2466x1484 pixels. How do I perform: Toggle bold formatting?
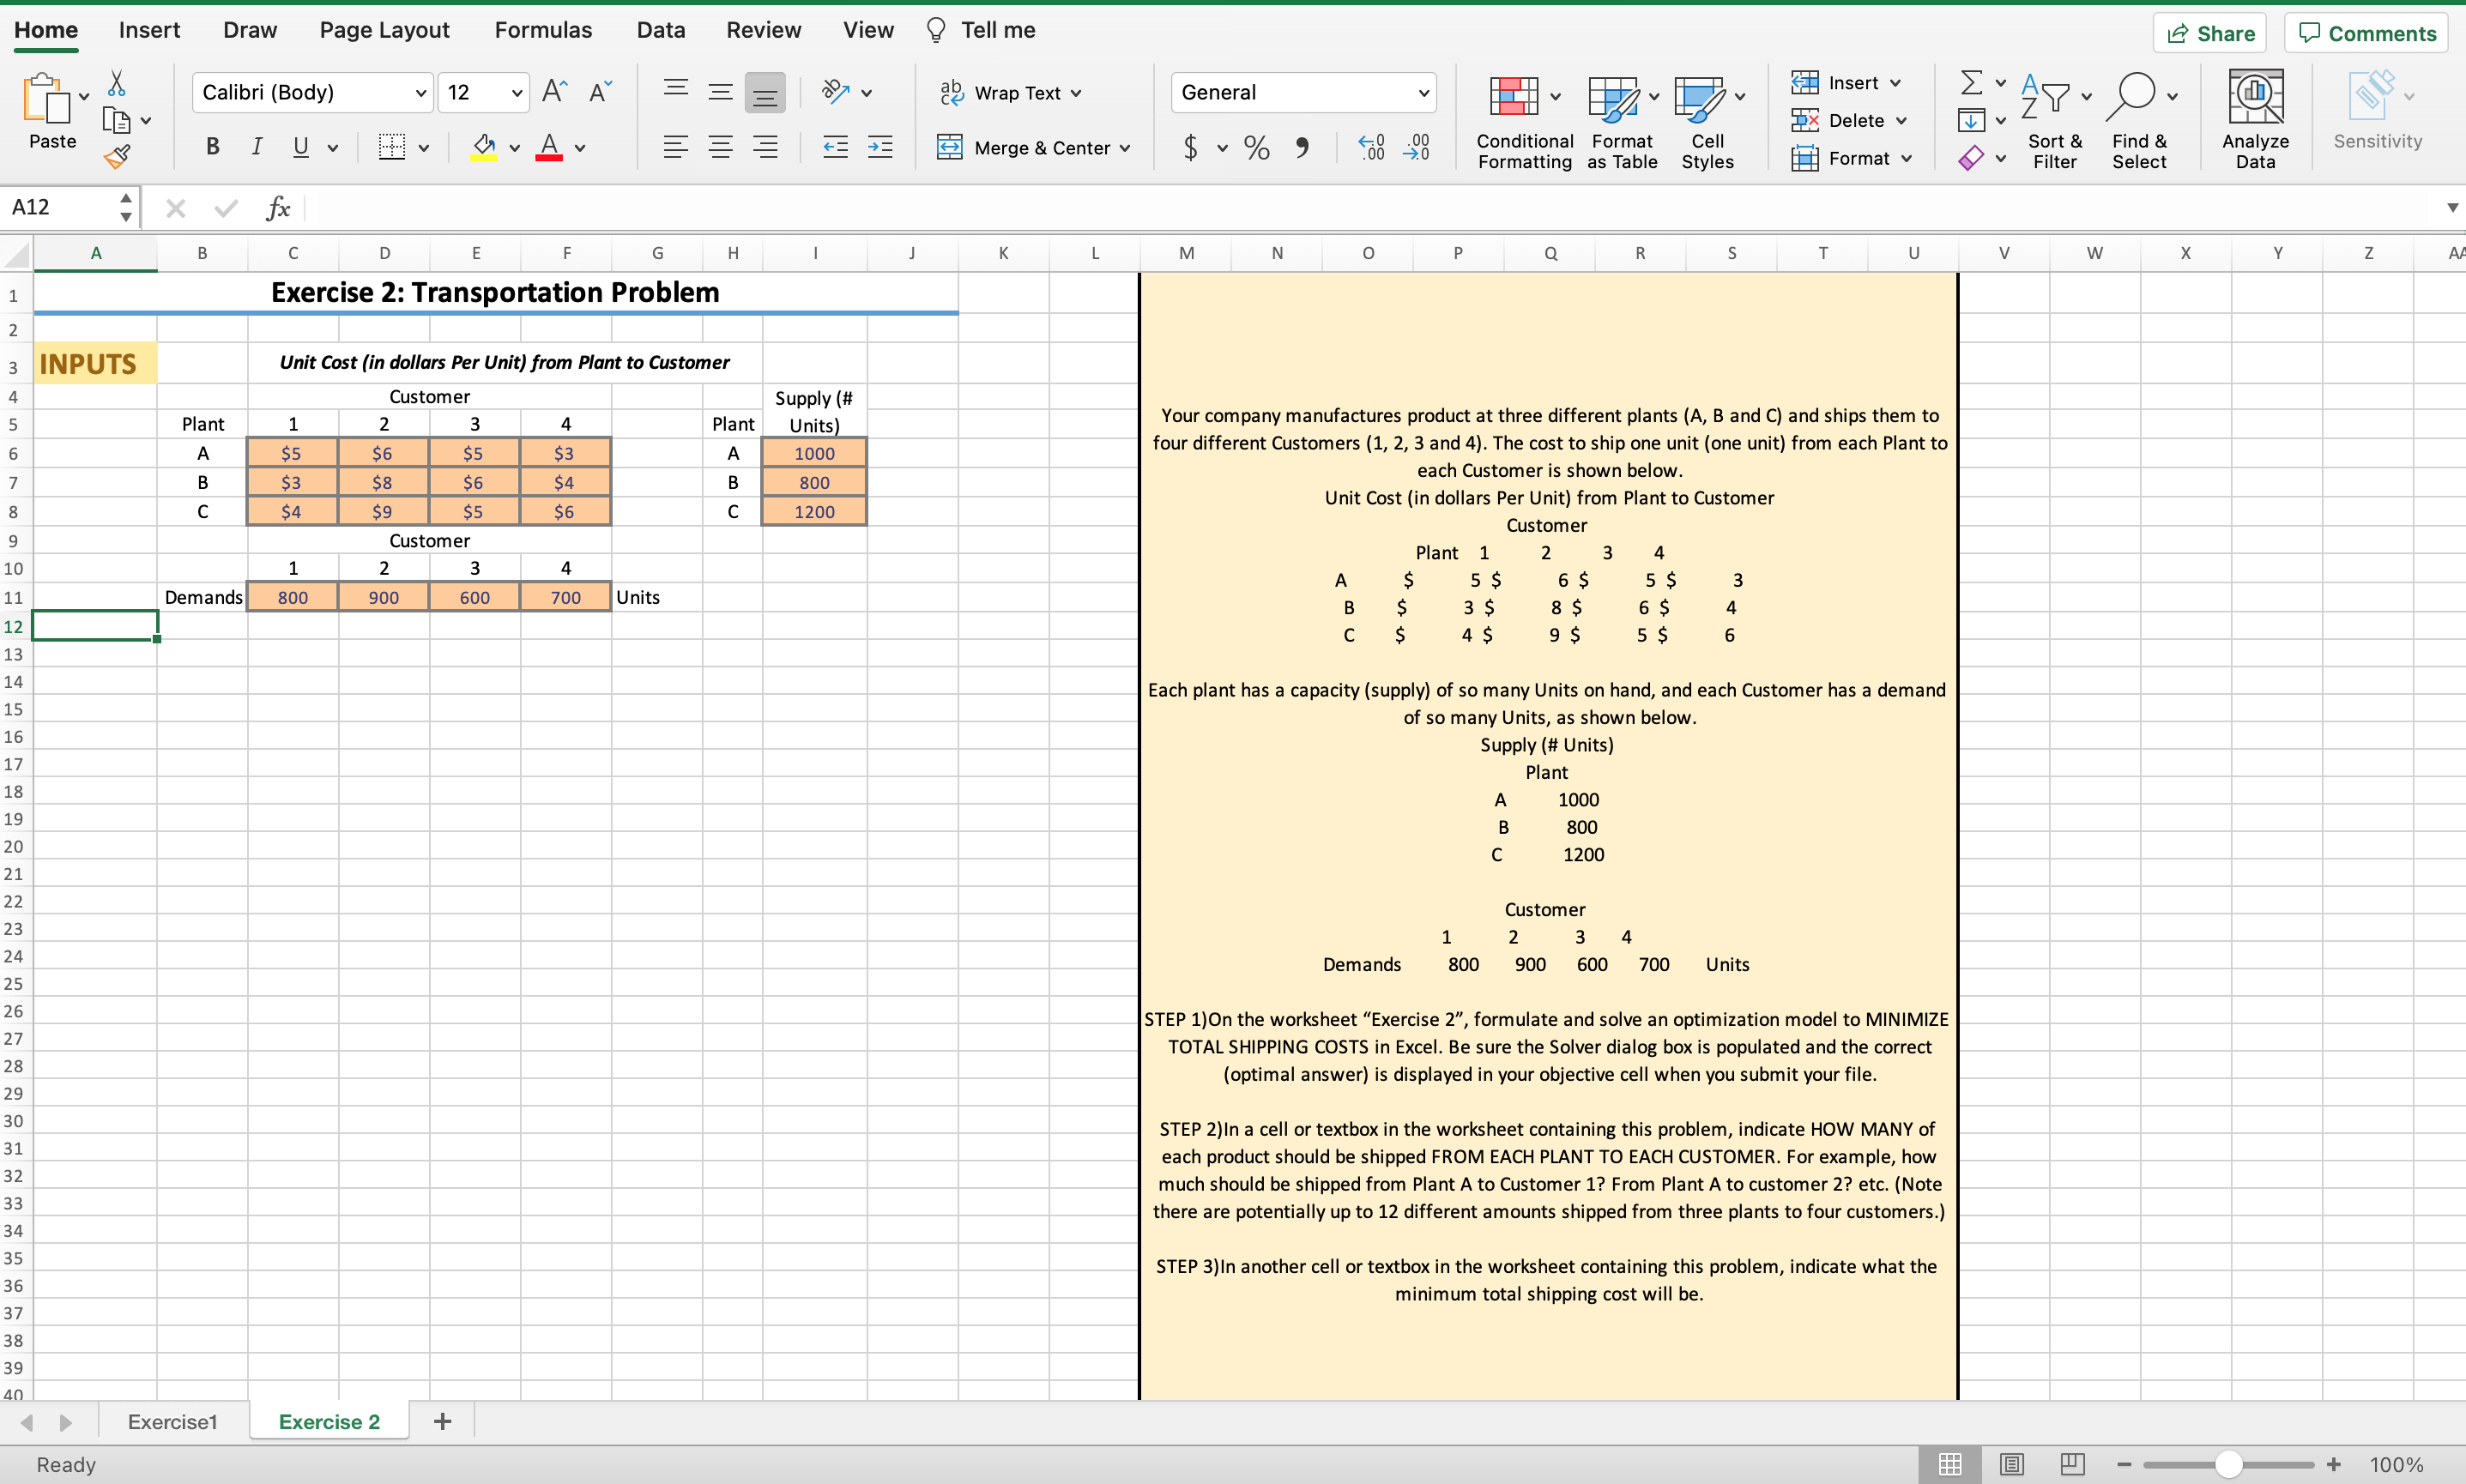click(x=211, y=147)
